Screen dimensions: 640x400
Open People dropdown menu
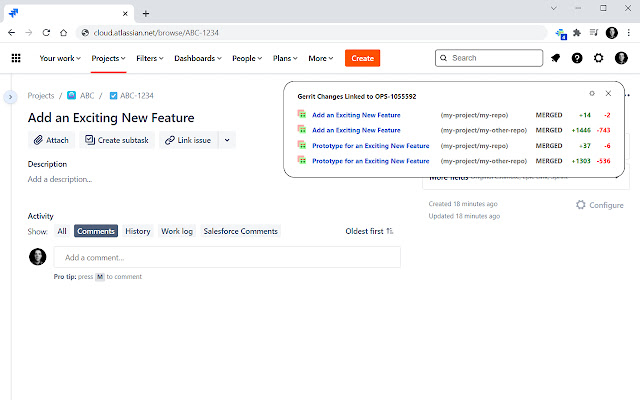[247, 58]
